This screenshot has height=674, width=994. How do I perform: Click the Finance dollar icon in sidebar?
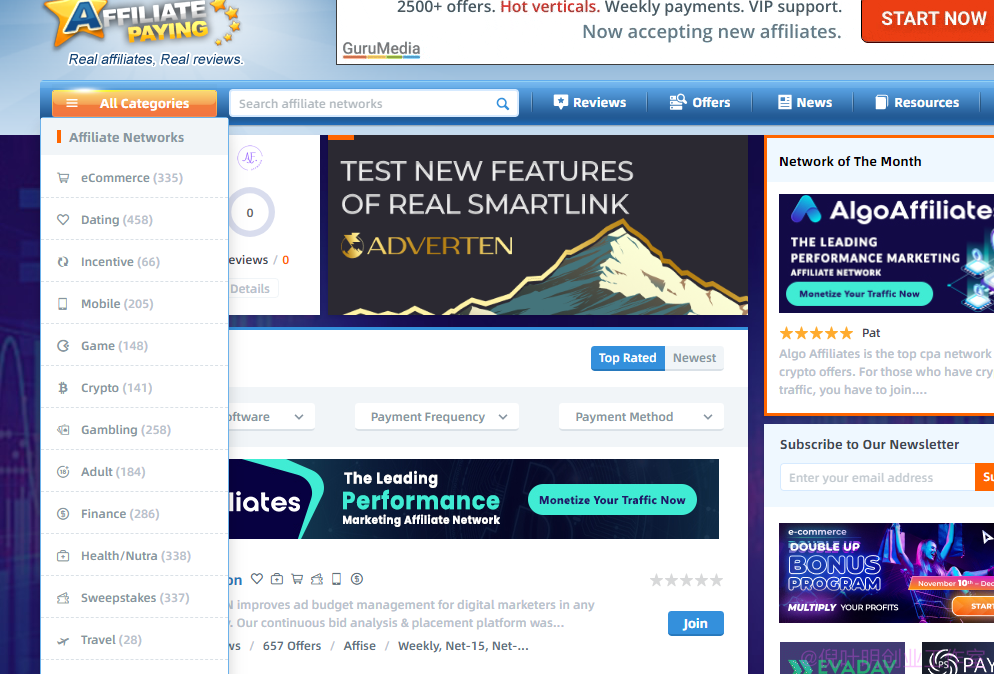63,514
